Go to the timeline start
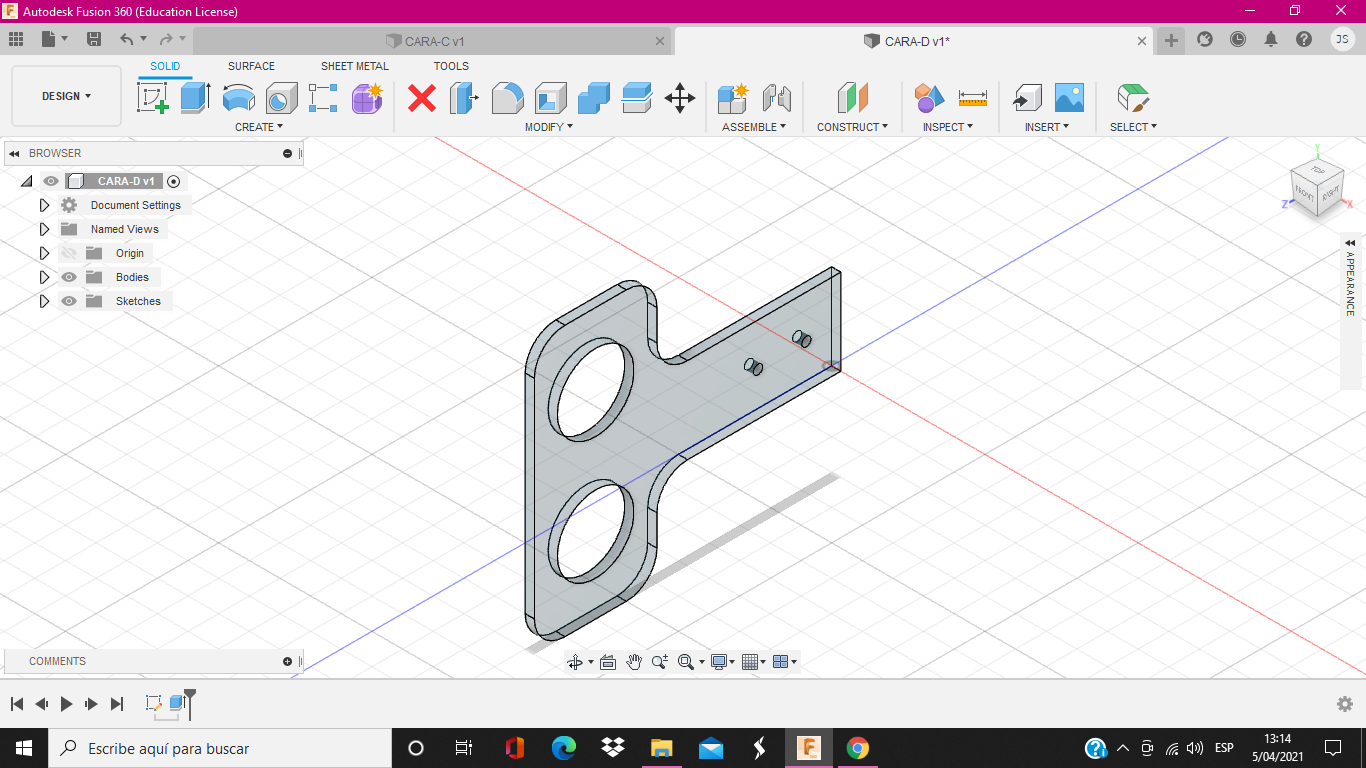Viewport: 1366px width, 768px height. tap(17, 704)
